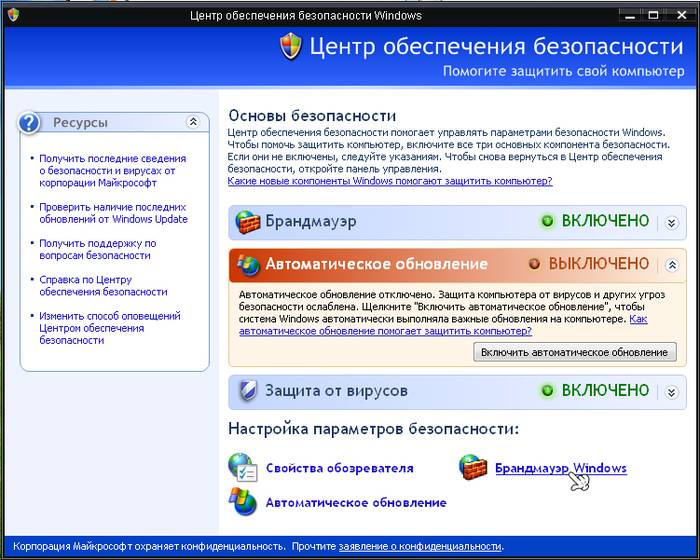Screen dimensions: 700x560
Task: Open заявление о конфиденциальности link
Action: tap(420, 546)
